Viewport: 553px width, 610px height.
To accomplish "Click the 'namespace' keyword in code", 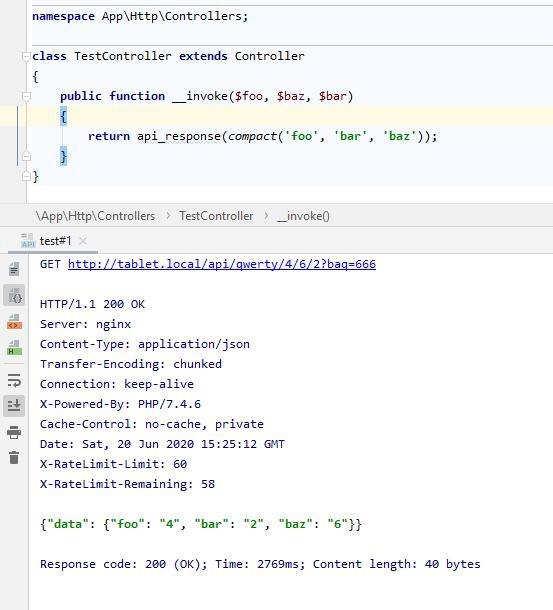I will point(63,16).
